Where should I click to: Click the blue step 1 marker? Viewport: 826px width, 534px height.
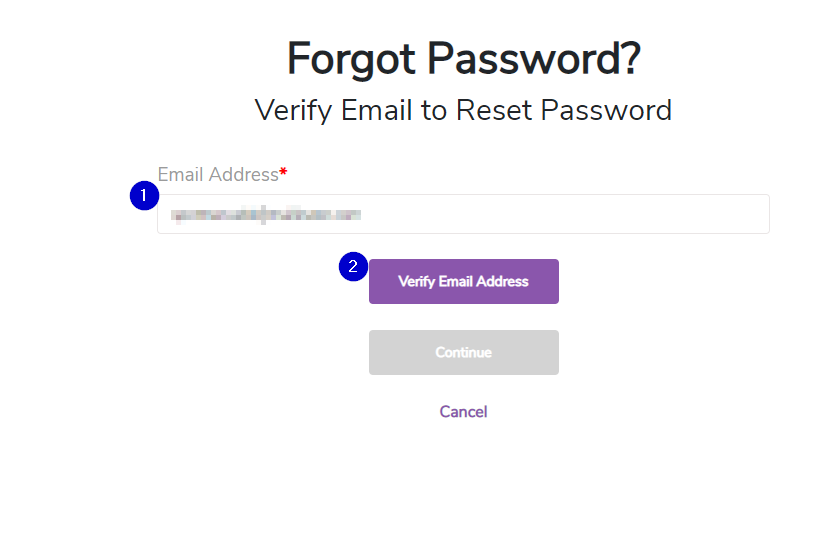coord(144,196)
